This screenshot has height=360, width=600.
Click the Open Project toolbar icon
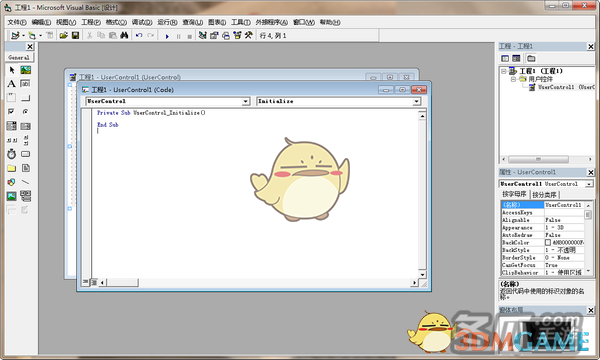coord(63,36)
